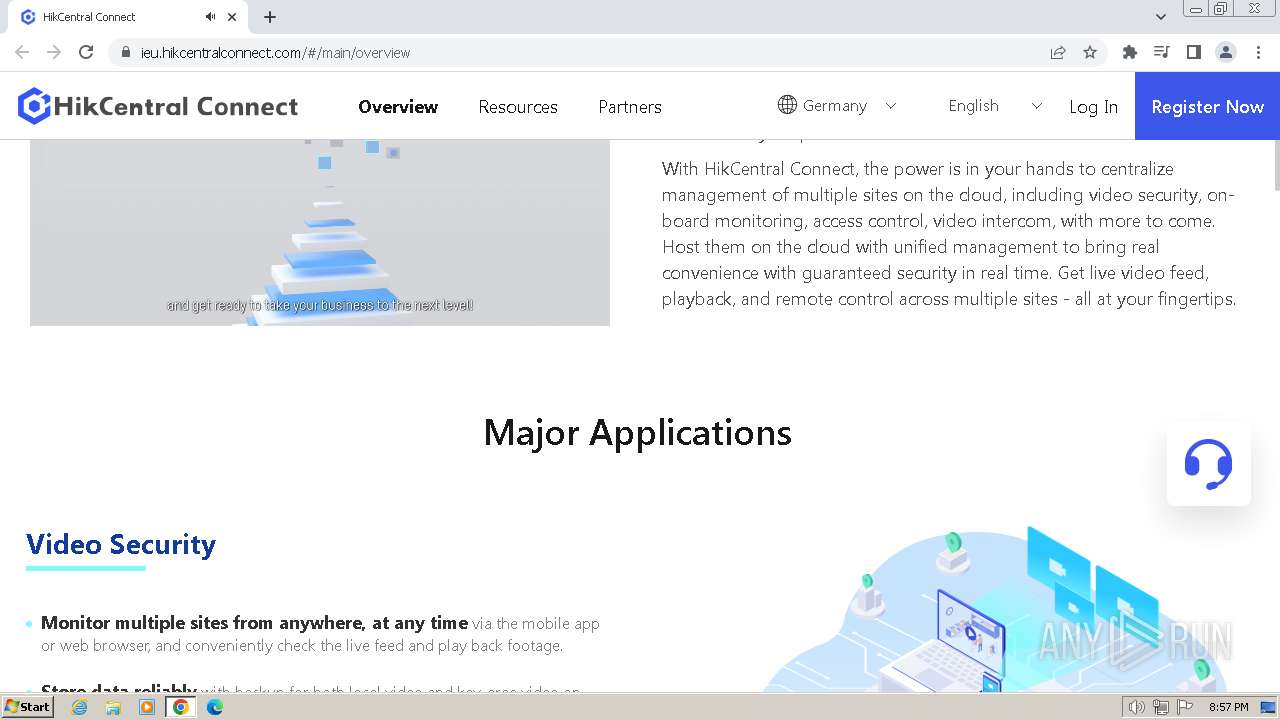Select the Overview nav item
Screen dimensions: 1280x720
(x=398, y=107)
